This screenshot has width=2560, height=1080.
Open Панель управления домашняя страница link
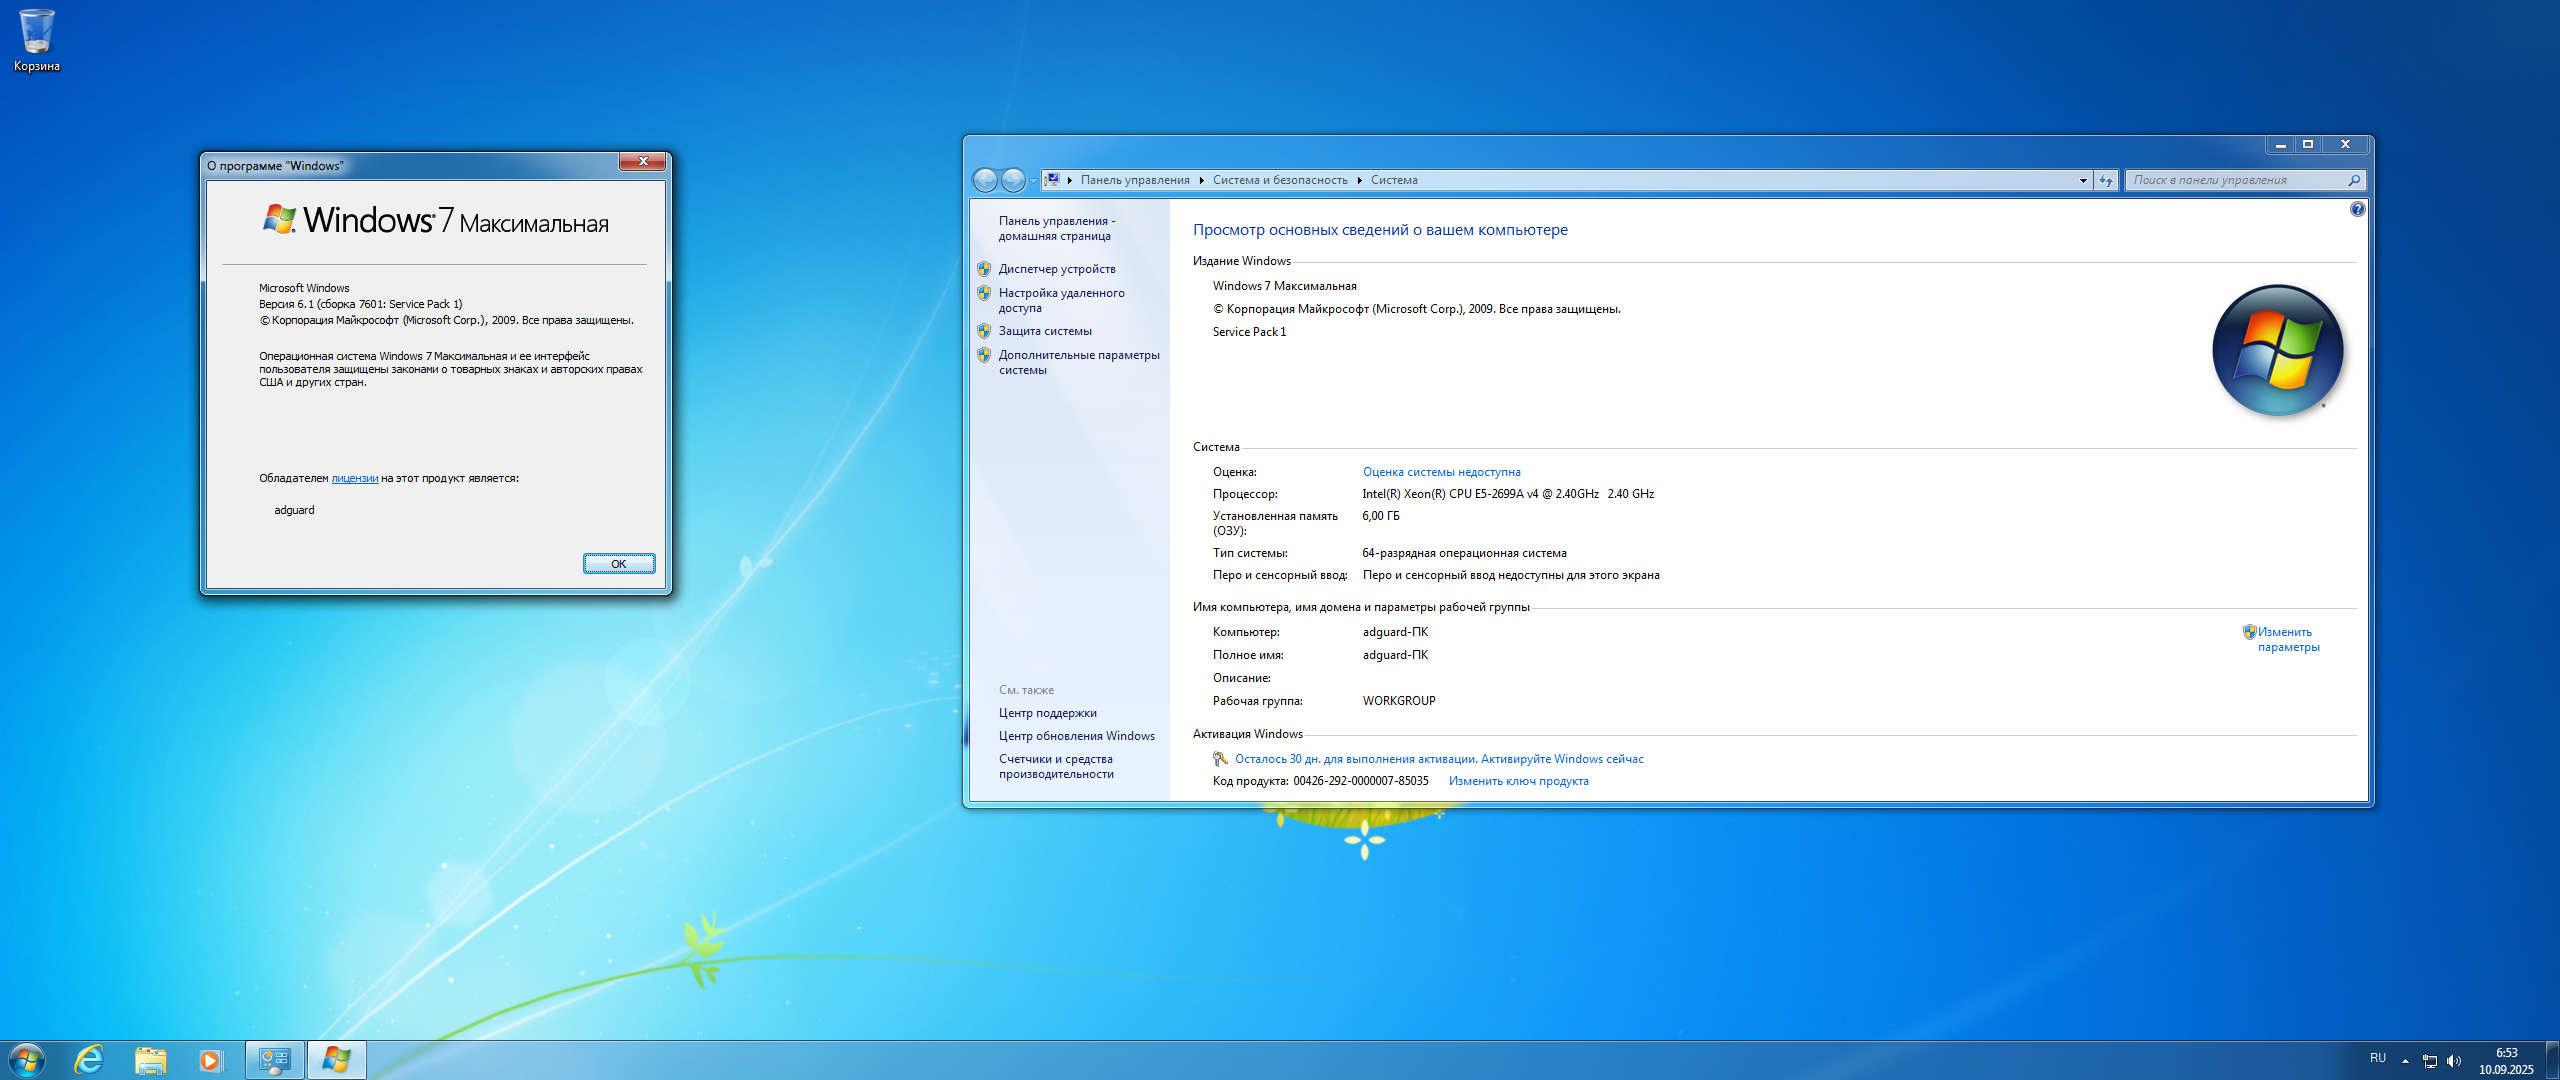point(1057,228)
